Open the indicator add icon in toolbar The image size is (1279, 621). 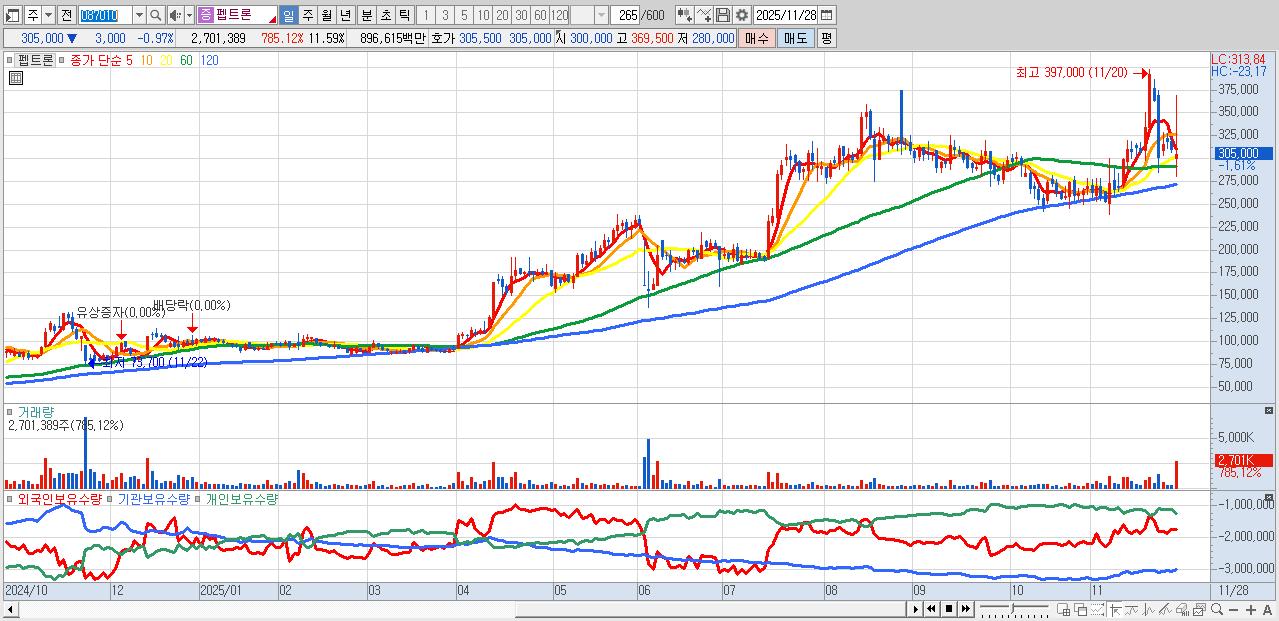click(x=684, y=15)
